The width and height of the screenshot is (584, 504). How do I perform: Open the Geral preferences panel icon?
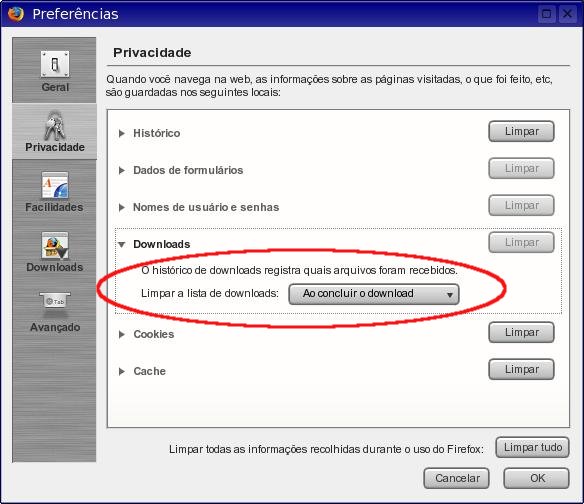click(x=55, y=64)
